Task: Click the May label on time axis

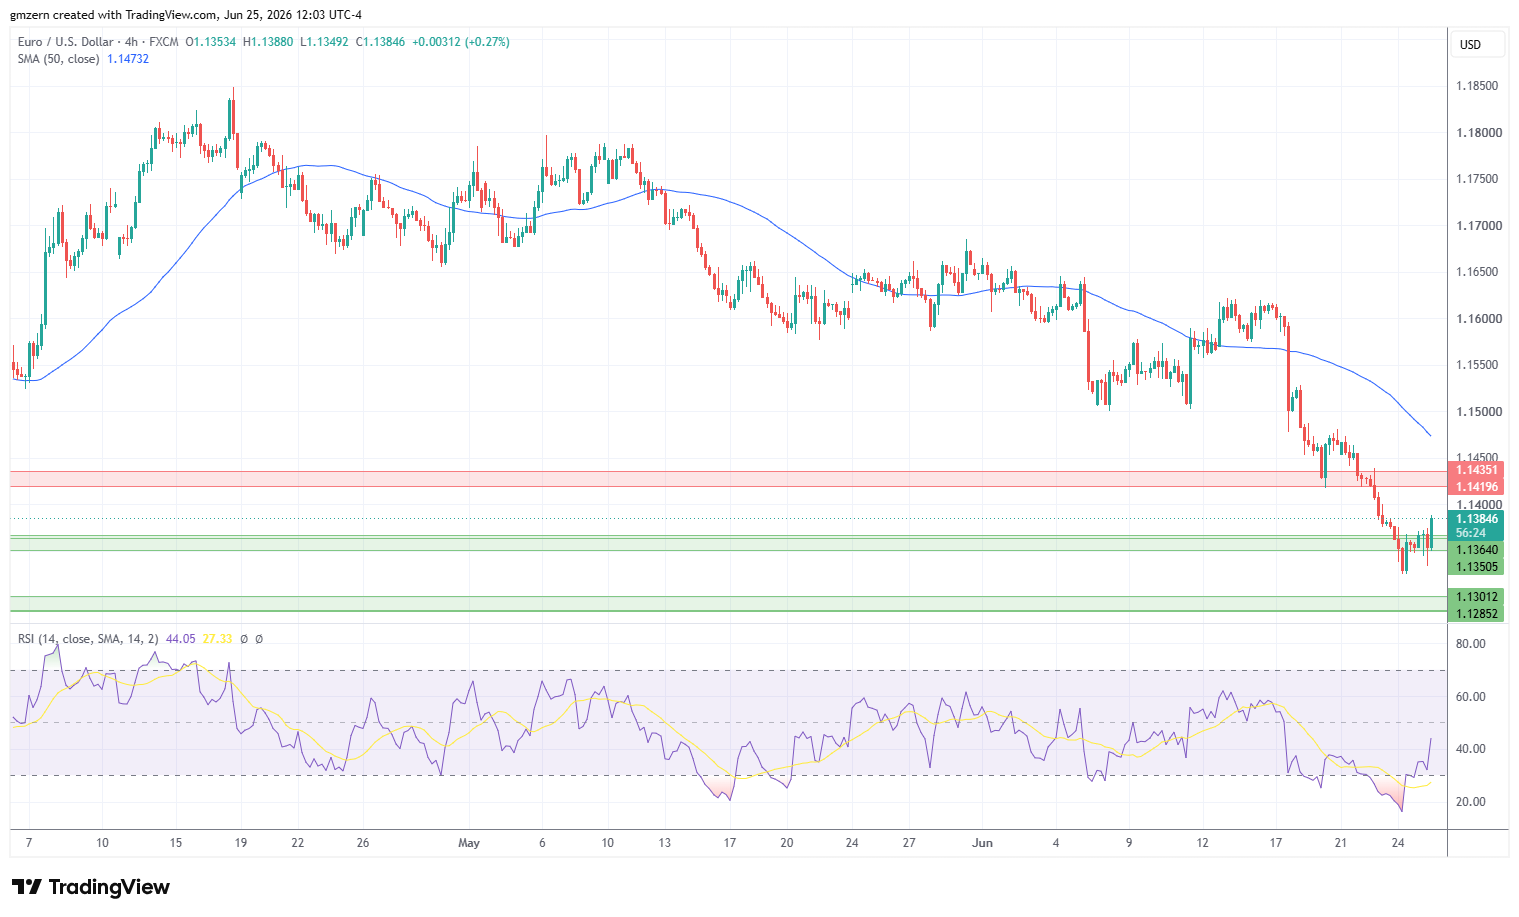Action: pos(469,843)
